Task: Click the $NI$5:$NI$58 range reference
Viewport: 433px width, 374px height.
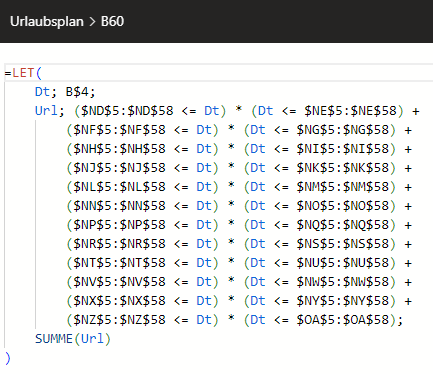Action: tap(343, 149)
